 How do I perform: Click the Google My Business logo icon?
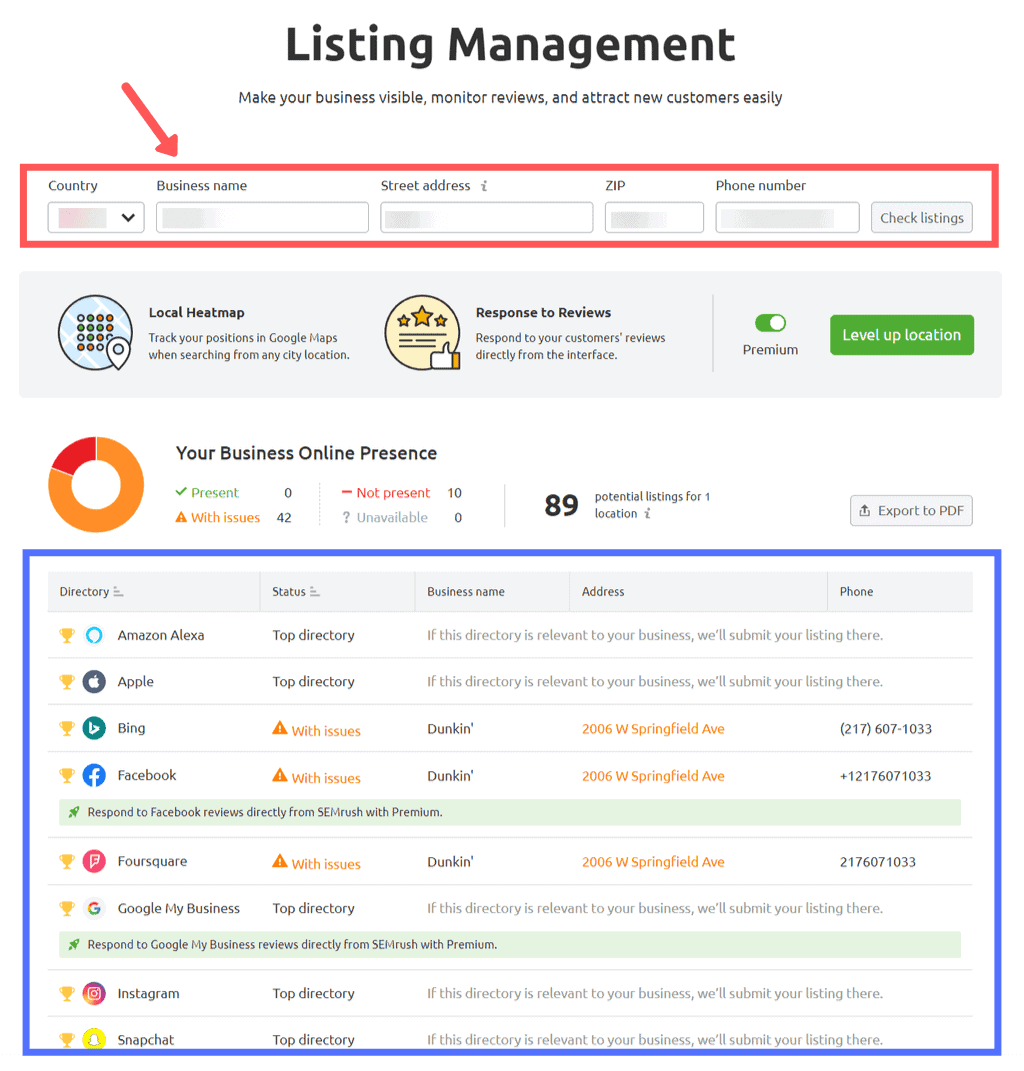pyautogui.click(x=94, y=908)
